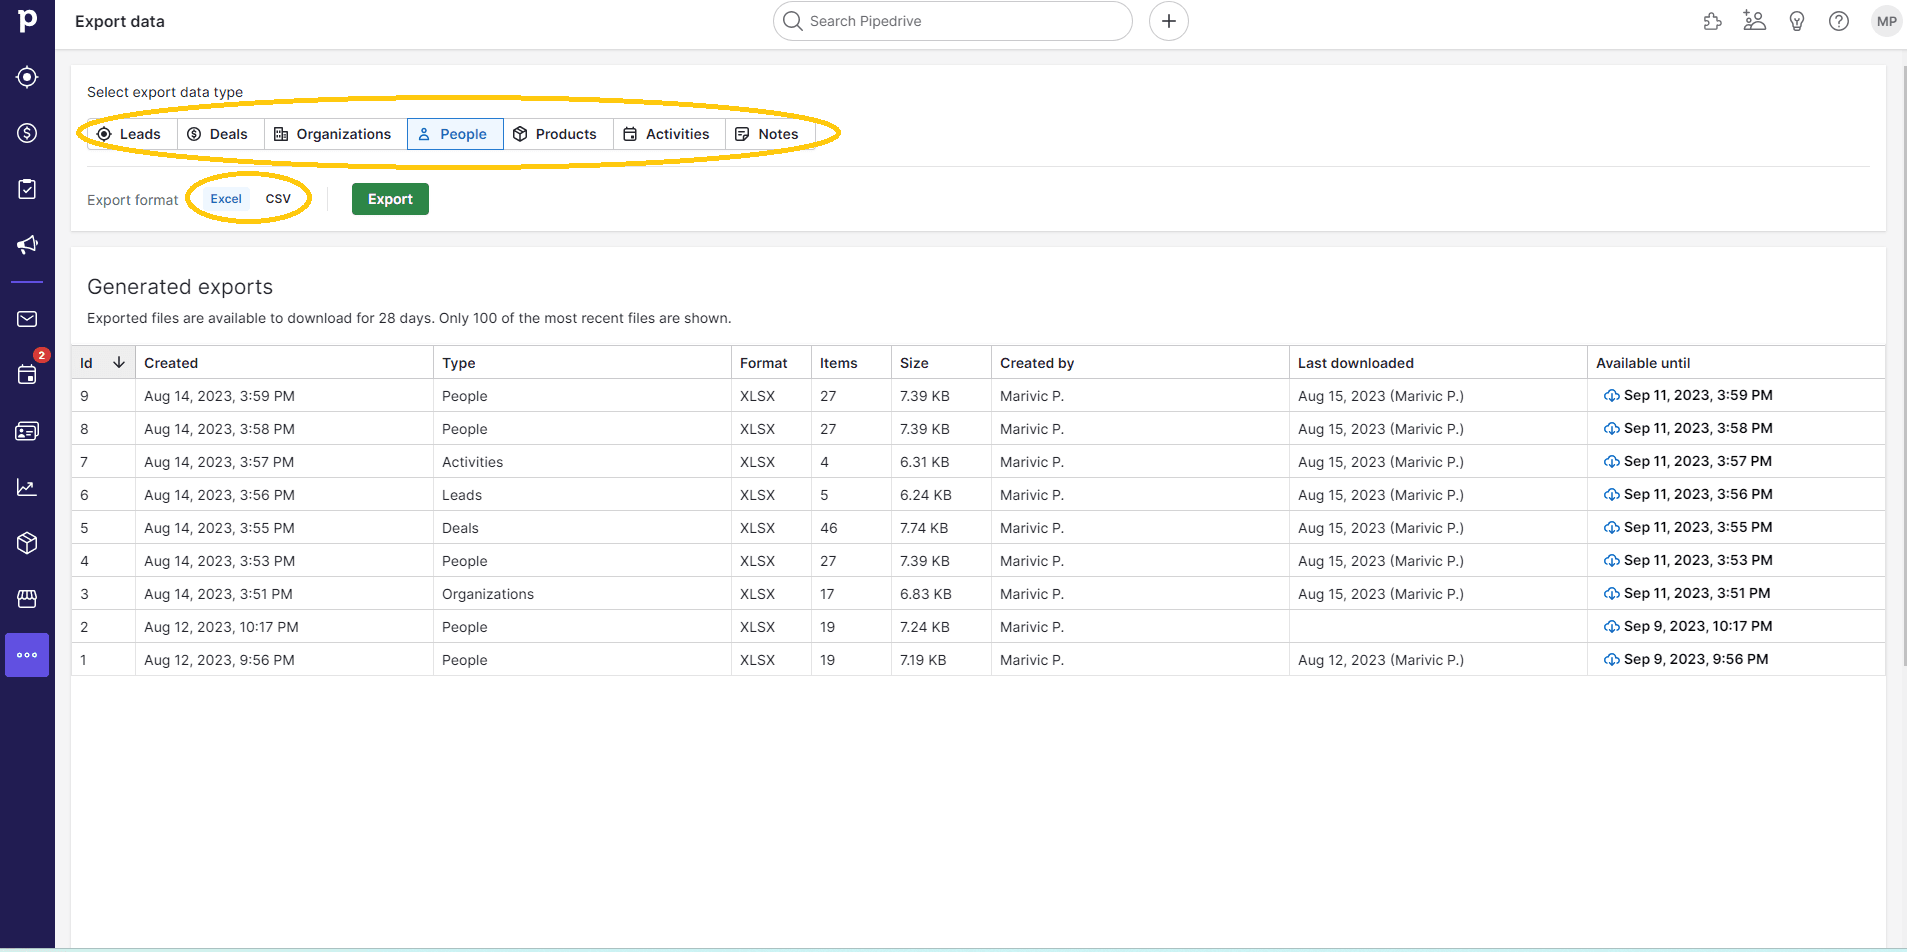Open Marketplace from the sidebar storefront icon
1907x952 pixels.
27,599
